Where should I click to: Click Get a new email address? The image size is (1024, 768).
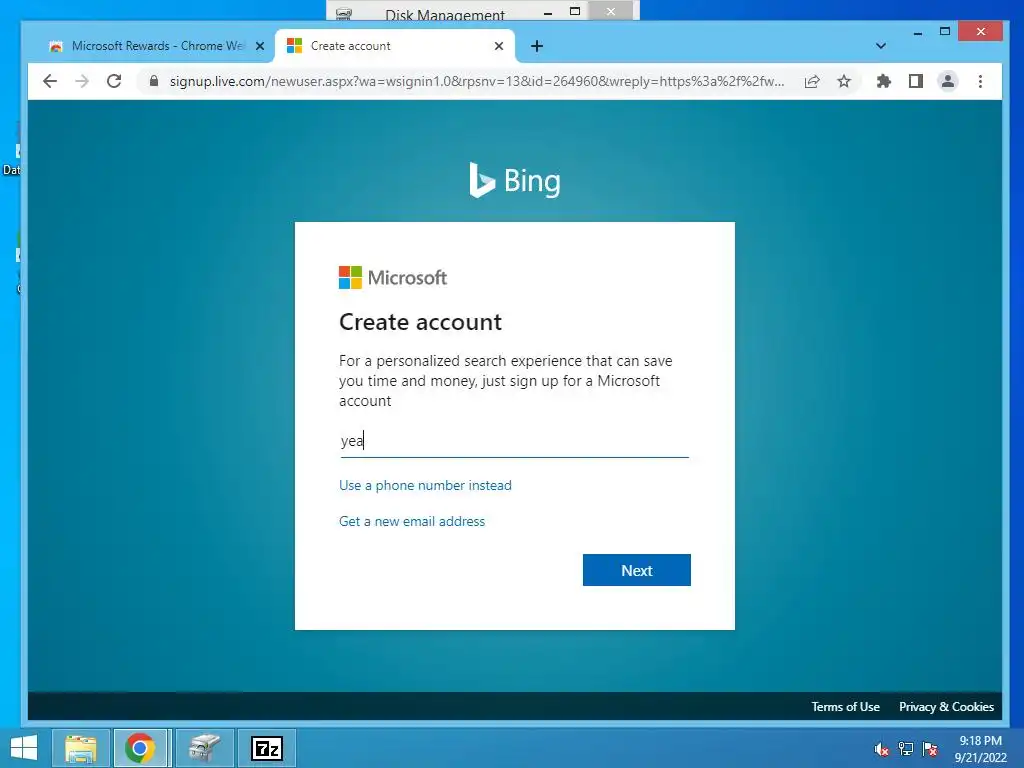tap(412, 521)
